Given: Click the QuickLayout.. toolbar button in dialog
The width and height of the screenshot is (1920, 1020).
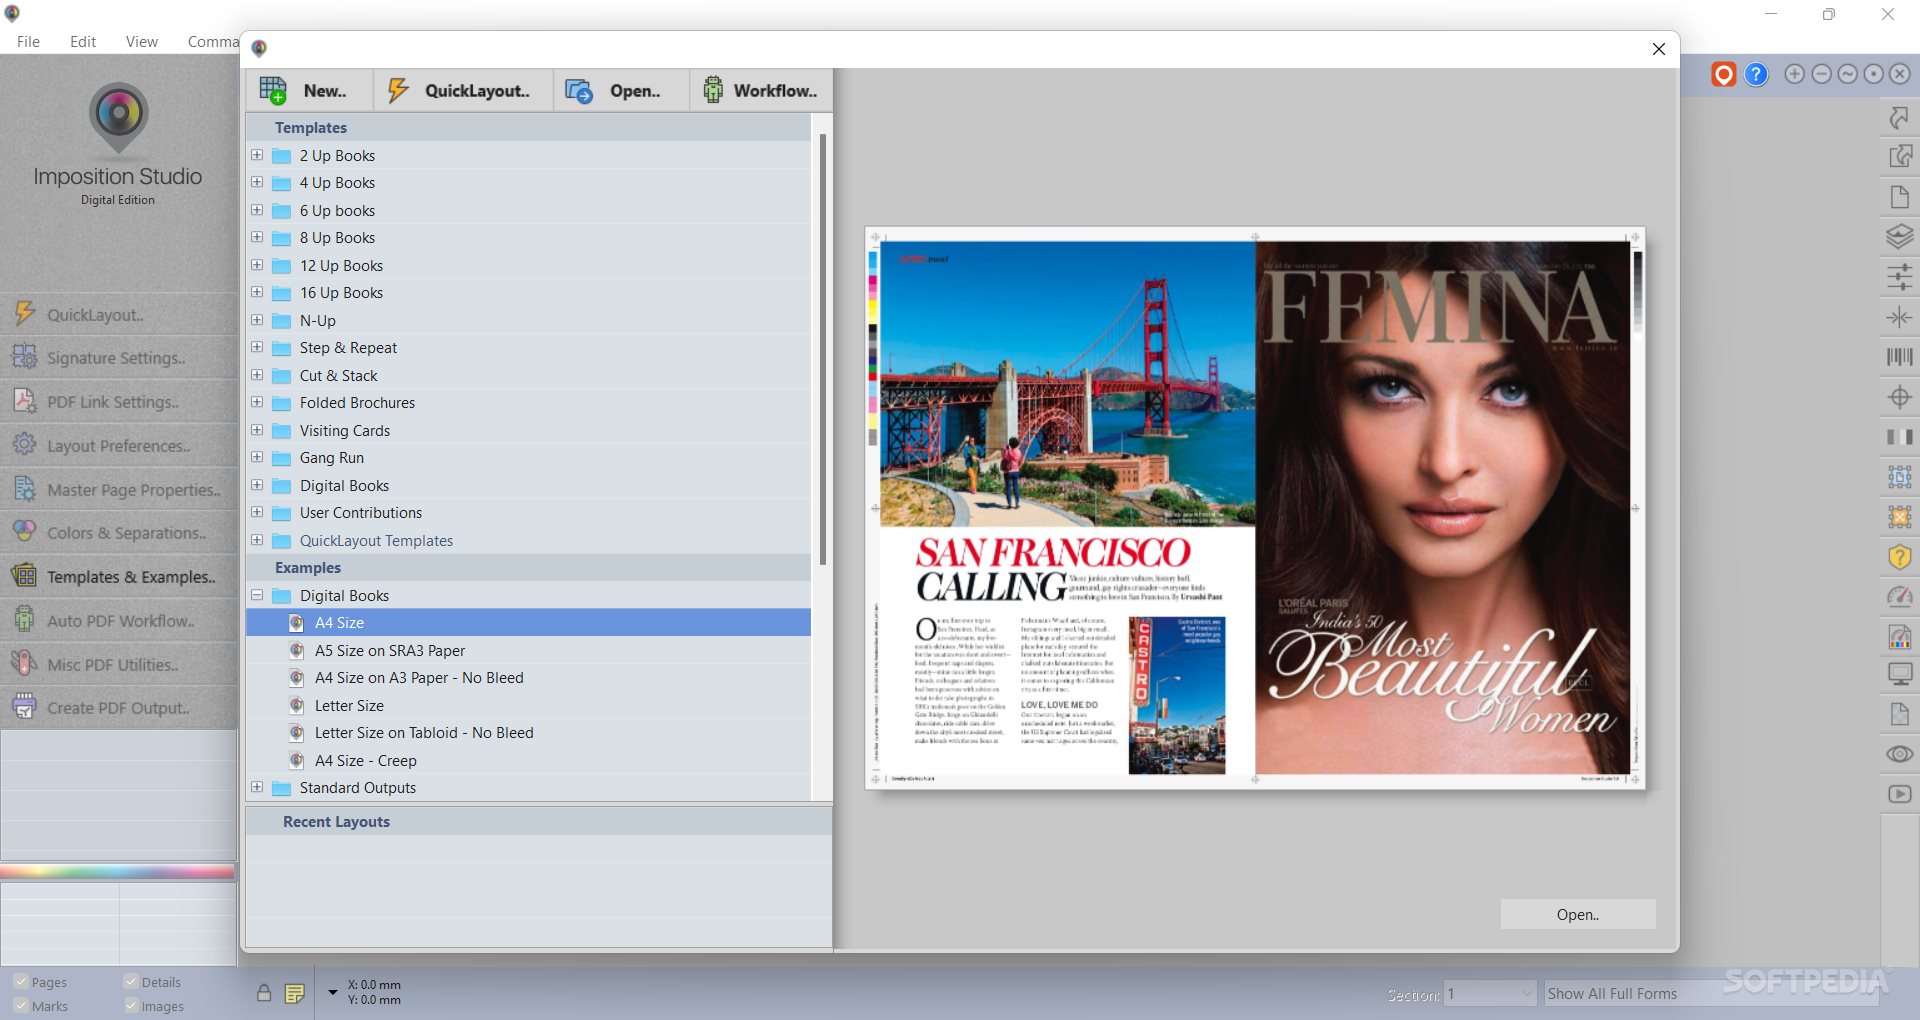Looking at the screenshot, I should coord(464,90).
